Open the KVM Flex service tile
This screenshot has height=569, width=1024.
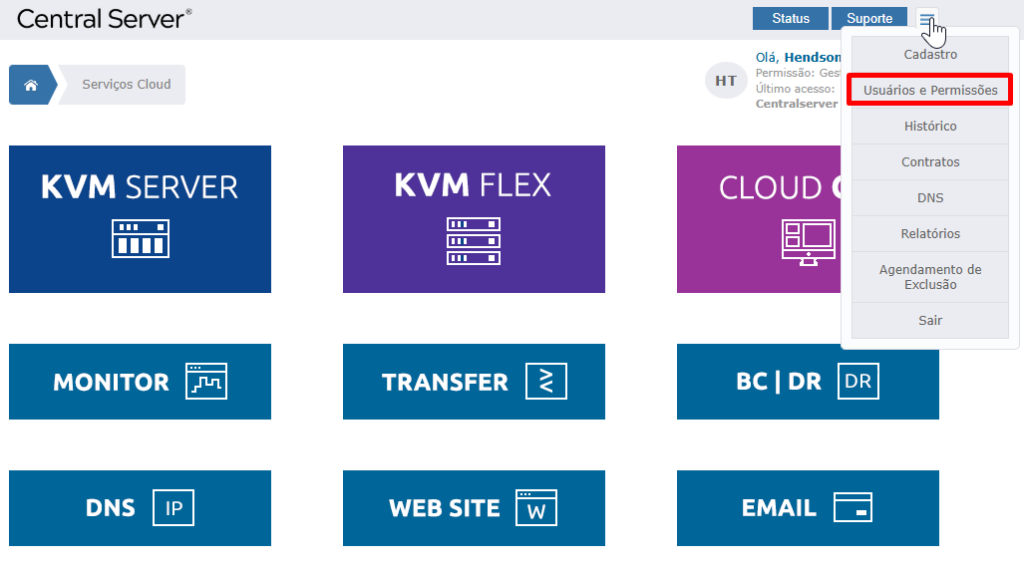(x=473, y=219)
